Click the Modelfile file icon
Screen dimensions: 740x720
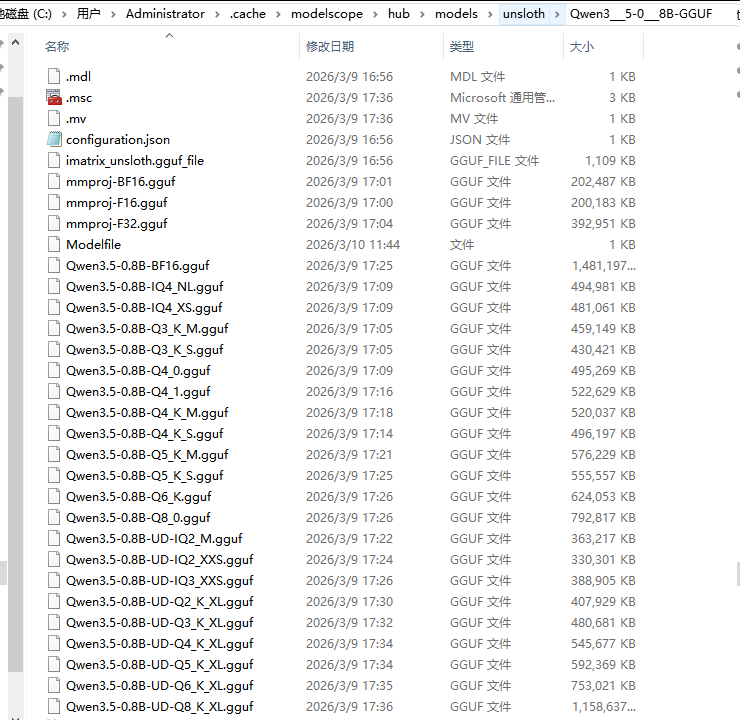click(54, 244)
